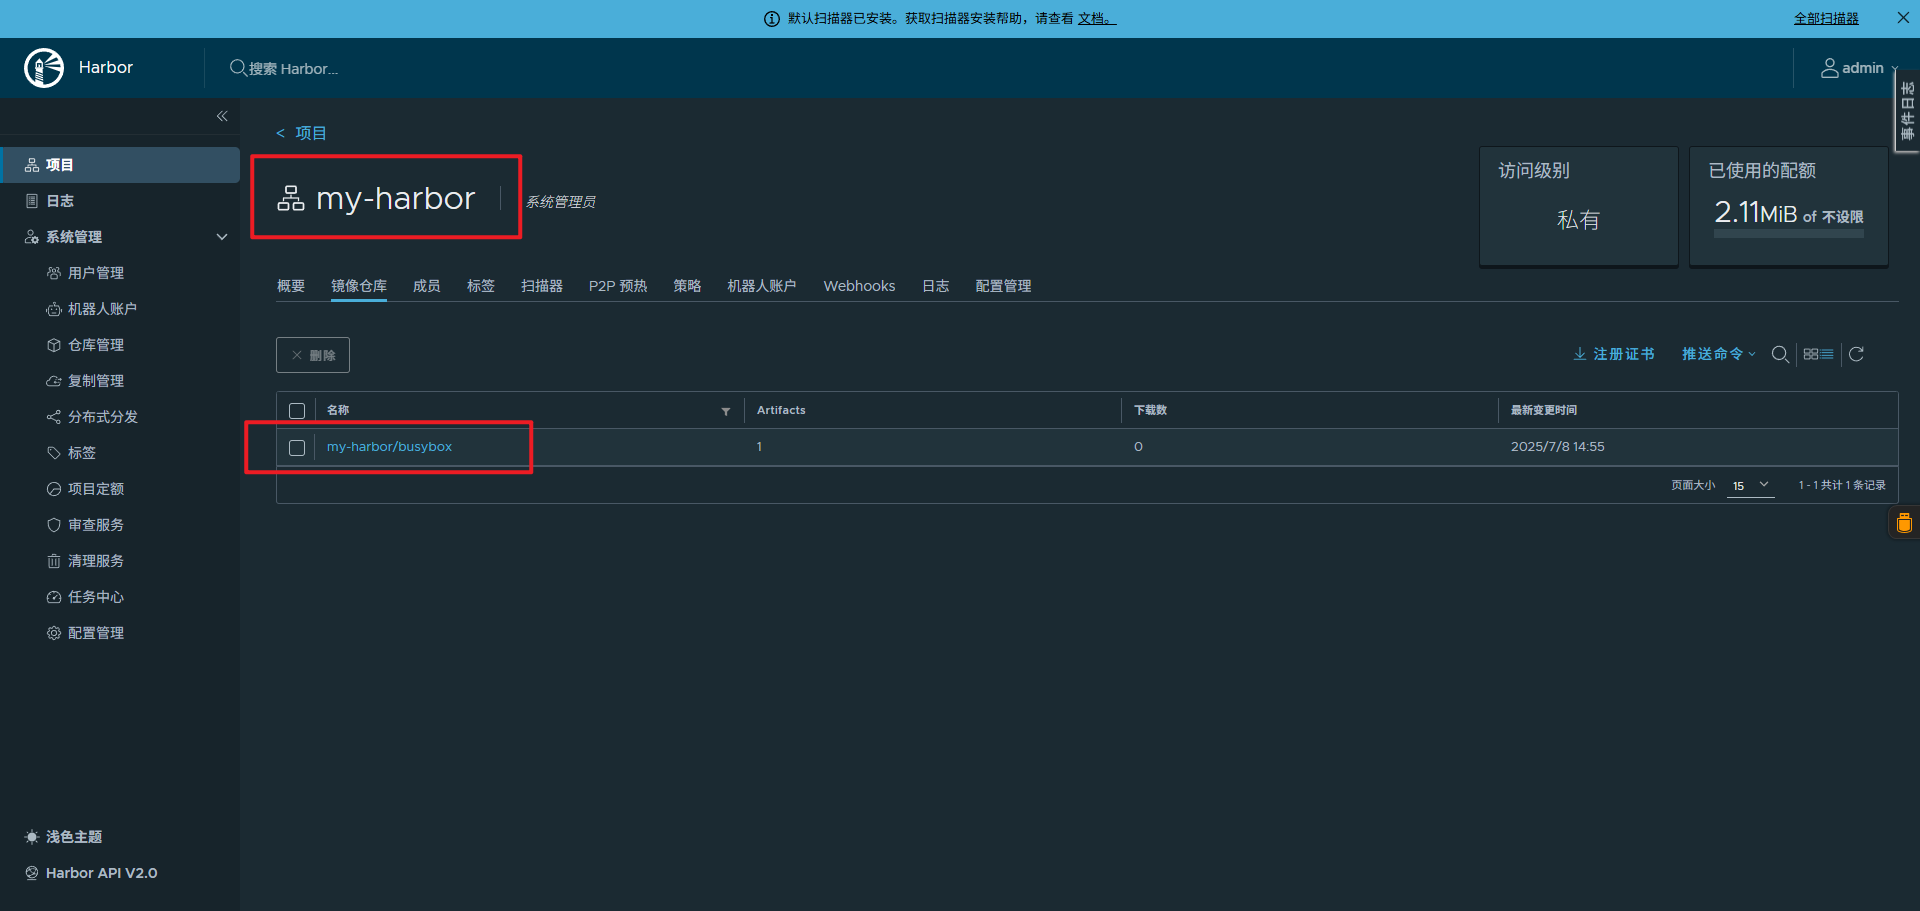Image resolution: width=1920 pixels, height=911 pixels.
Task: Switch to P2P 预热 tab
Action: click(618, 286)
